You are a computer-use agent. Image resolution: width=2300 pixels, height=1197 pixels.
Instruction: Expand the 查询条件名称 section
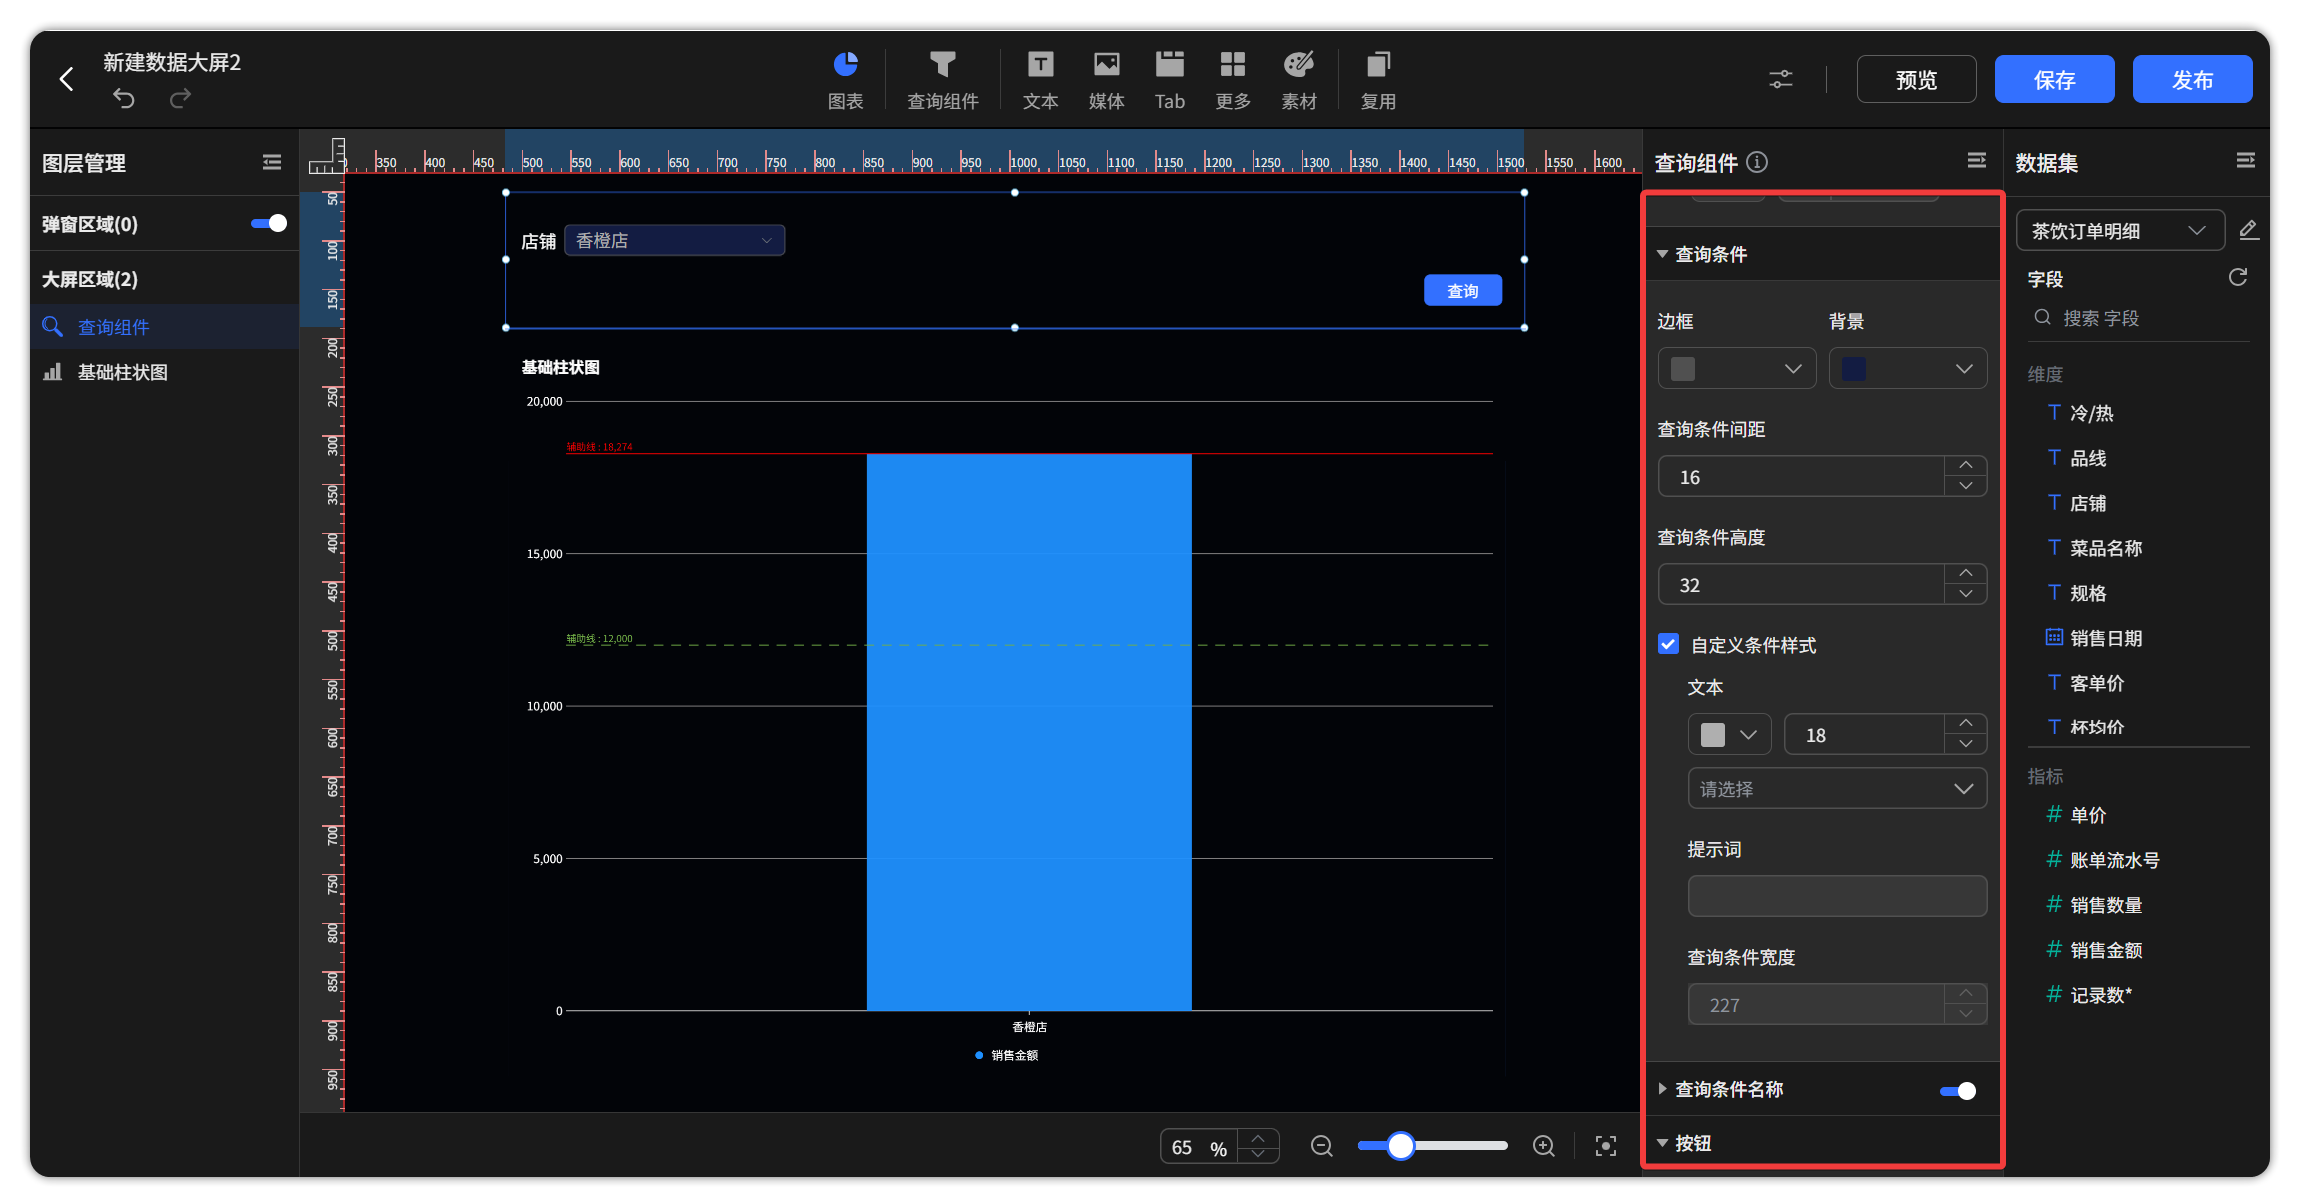point(1662,1089)
